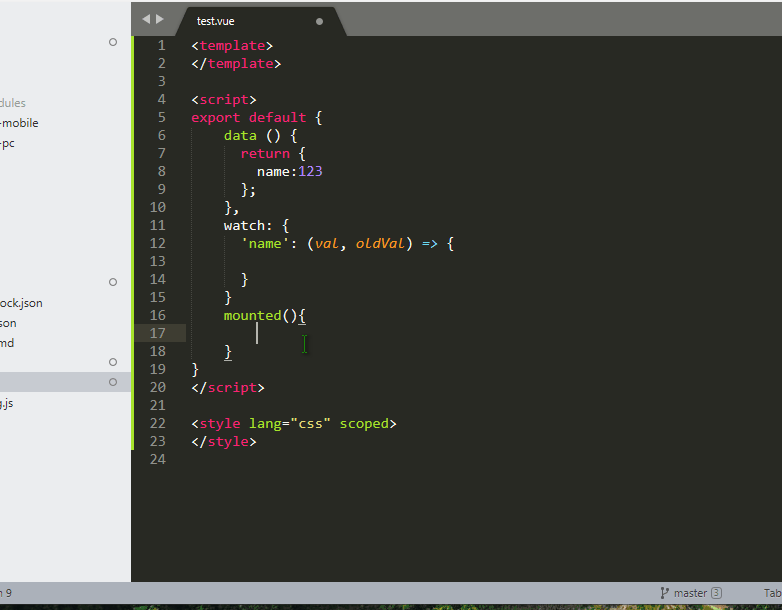
Task: Click the 'mounted' method name on line 16
Action: pyautogui.click(x=252, y=316)
